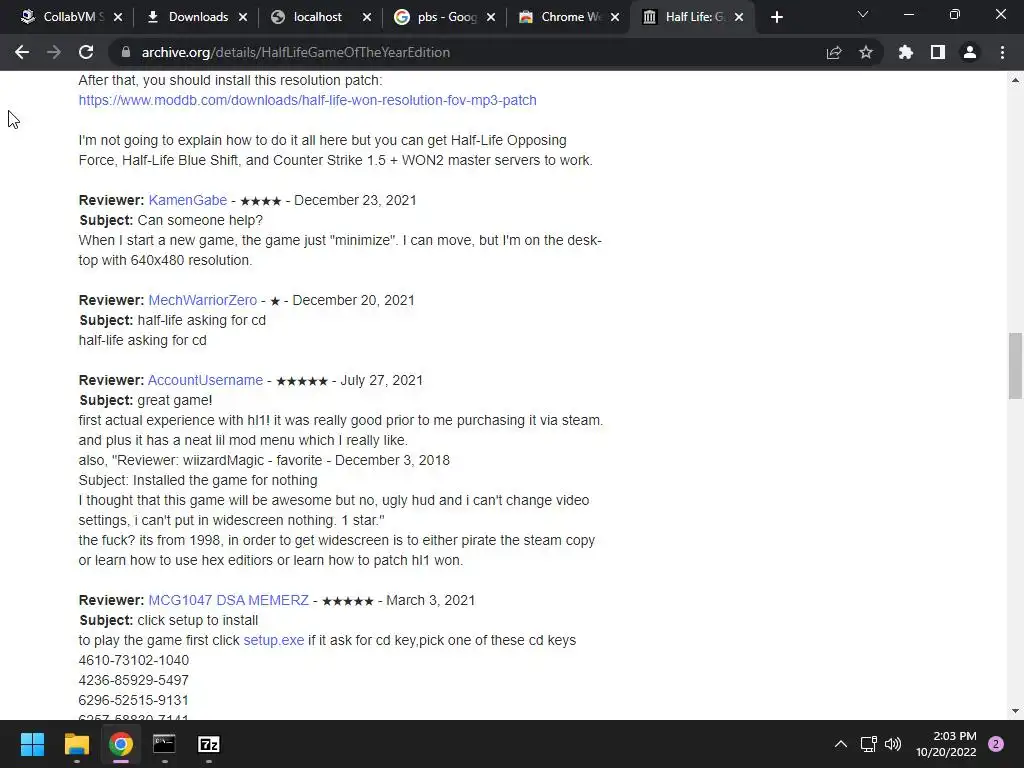Screen dimensions: 1024x768
Task: Close the localhost tab
Action: point(367,17)
